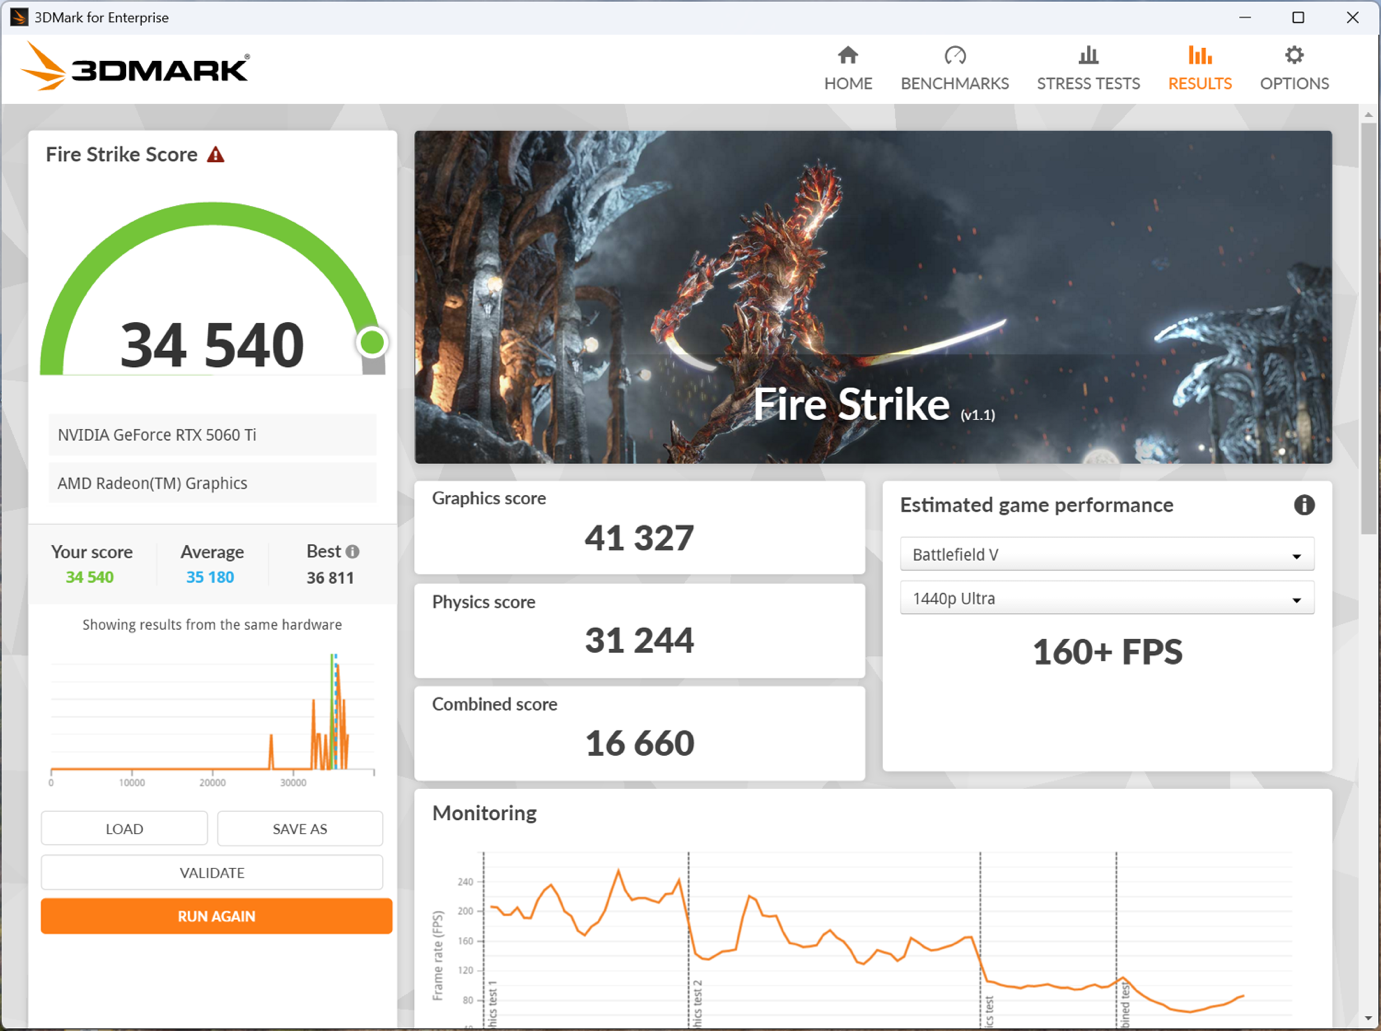The width and height of the screenshot is (1381, 1031).
Task: Minimize the 3DMark window
Action: [x=1245, y=17]
